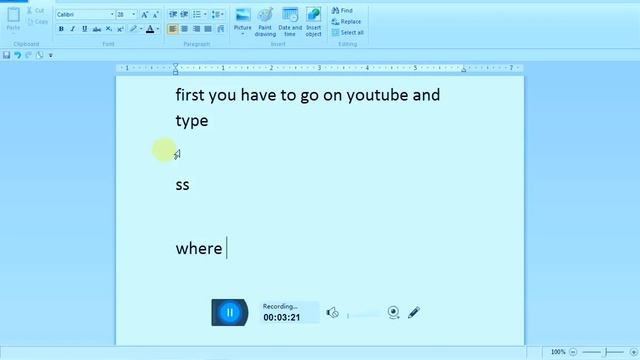
Task: Insert a Paint drawing
Action: (265, 22)
